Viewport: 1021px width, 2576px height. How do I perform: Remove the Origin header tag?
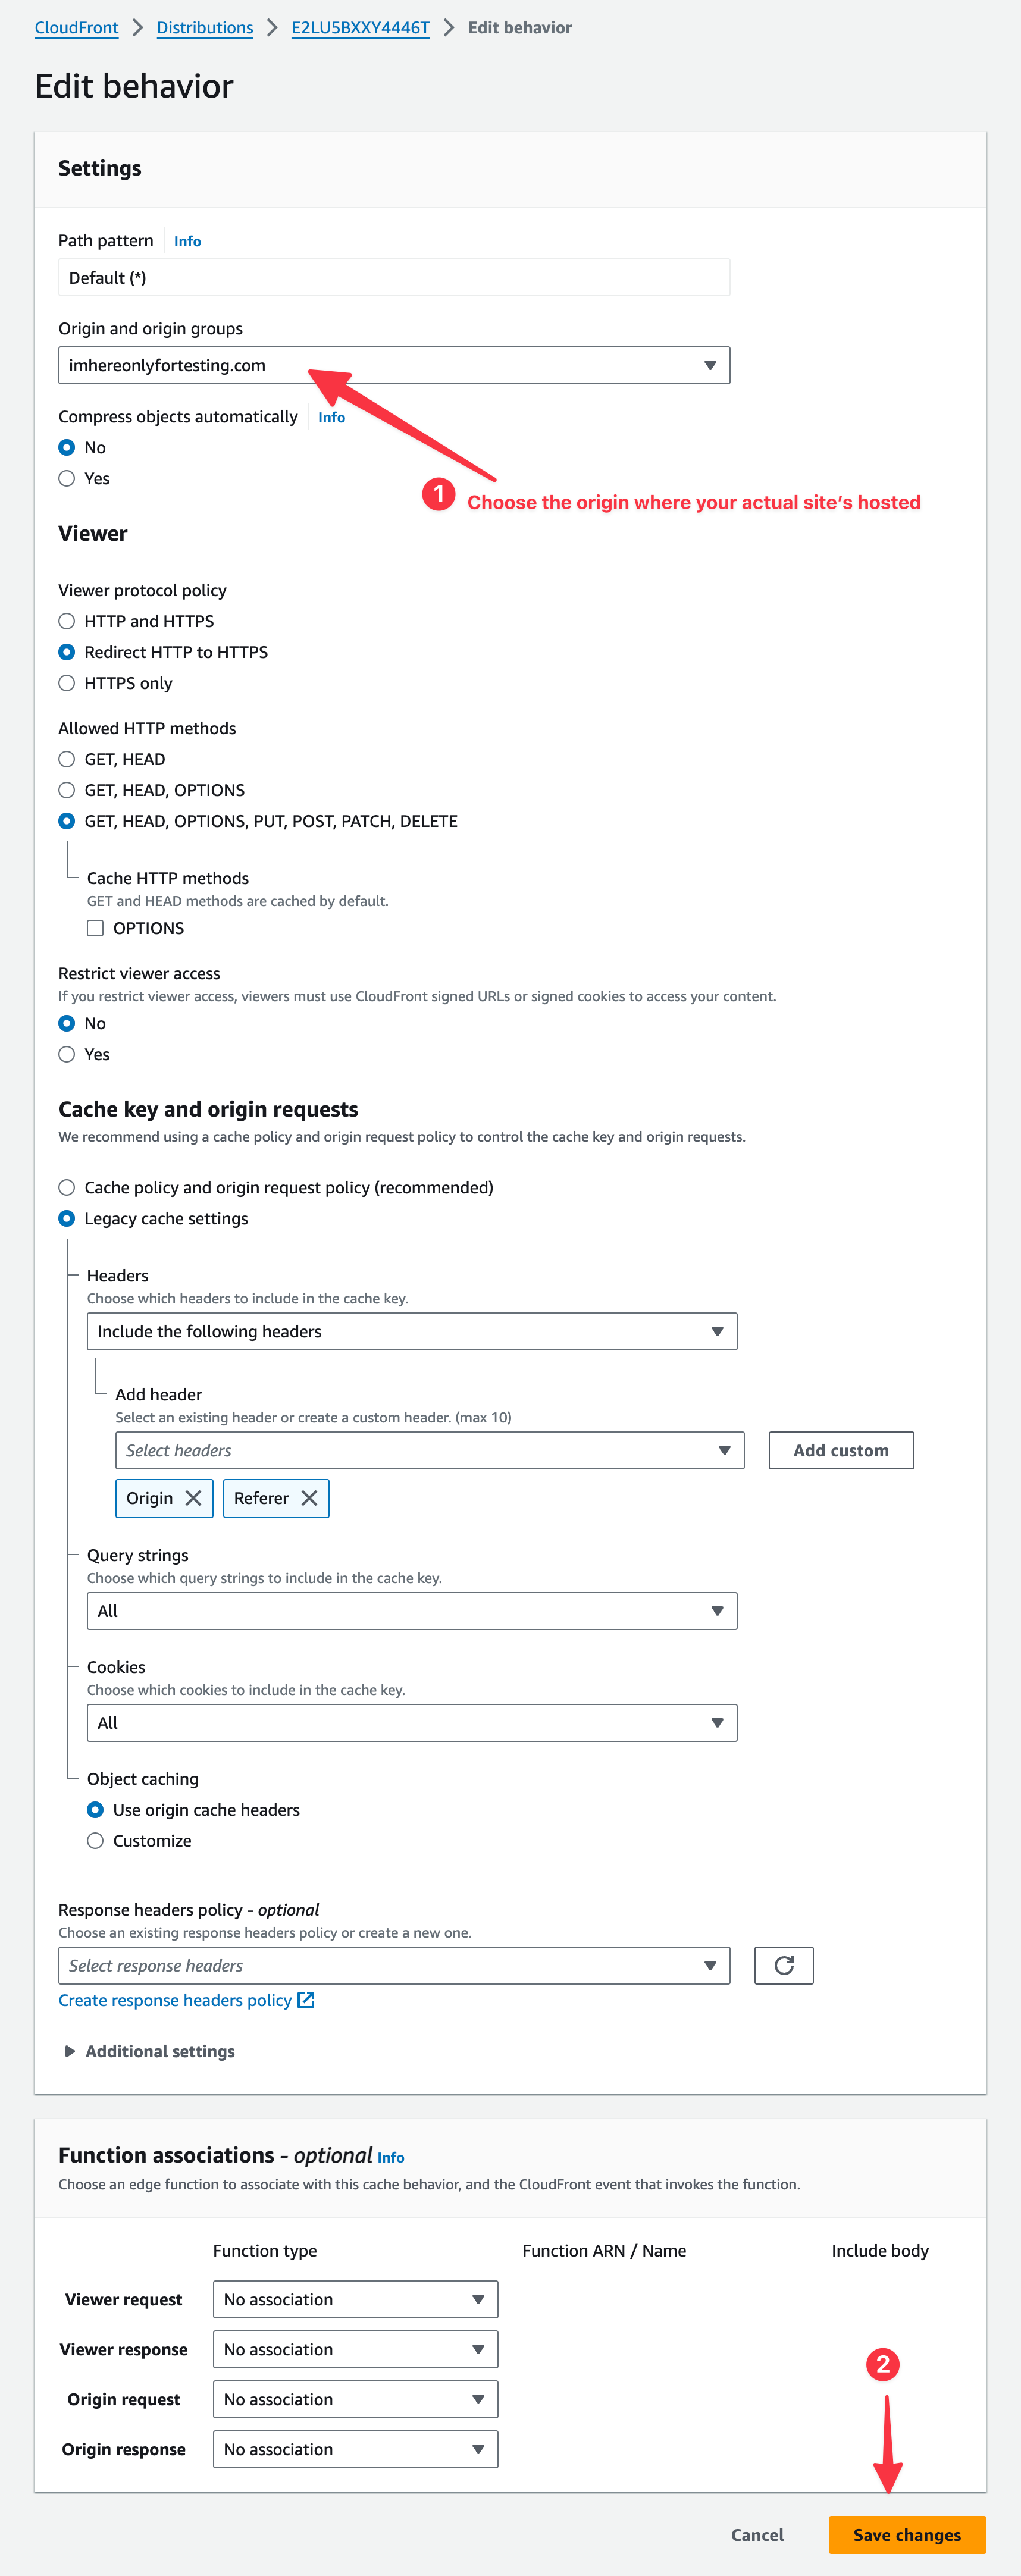click(193, 1498)
